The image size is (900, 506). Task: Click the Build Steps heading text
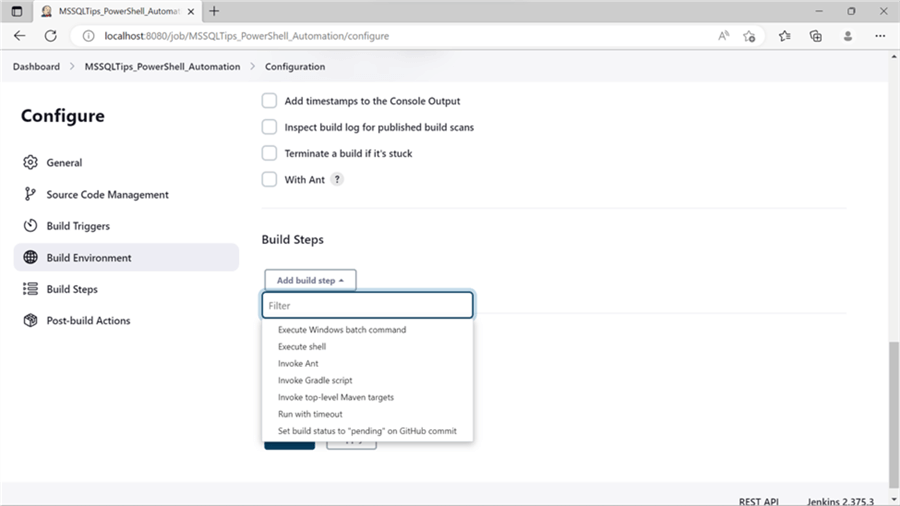(293, 239)
